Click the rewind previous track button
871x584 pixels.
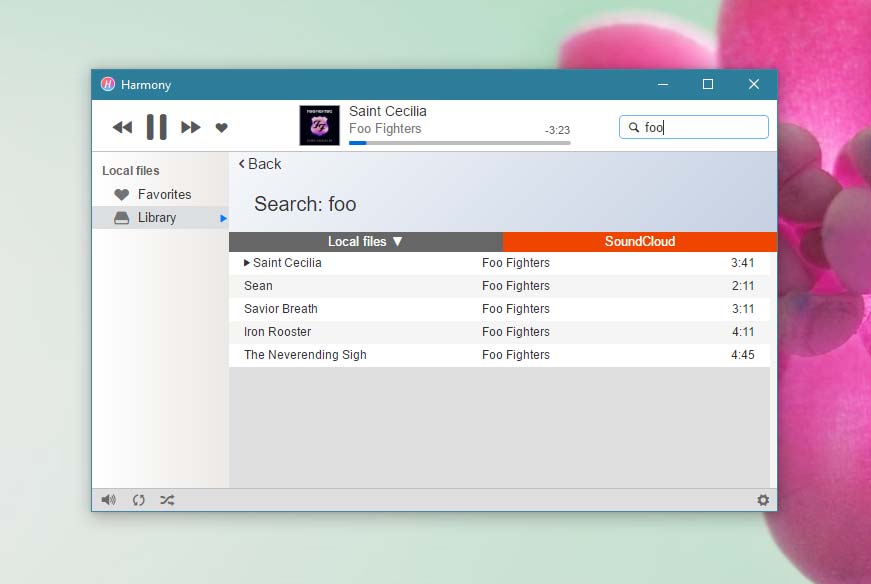122,127
